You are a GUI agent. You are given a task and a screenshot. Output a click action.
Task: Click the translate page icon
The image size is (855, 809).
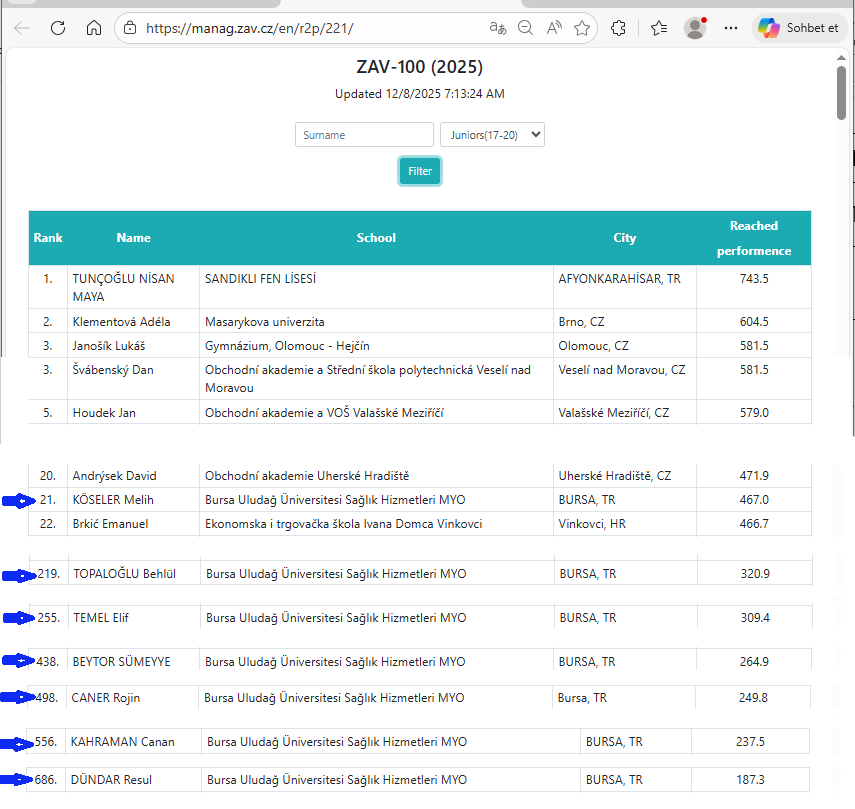(497, 28)
